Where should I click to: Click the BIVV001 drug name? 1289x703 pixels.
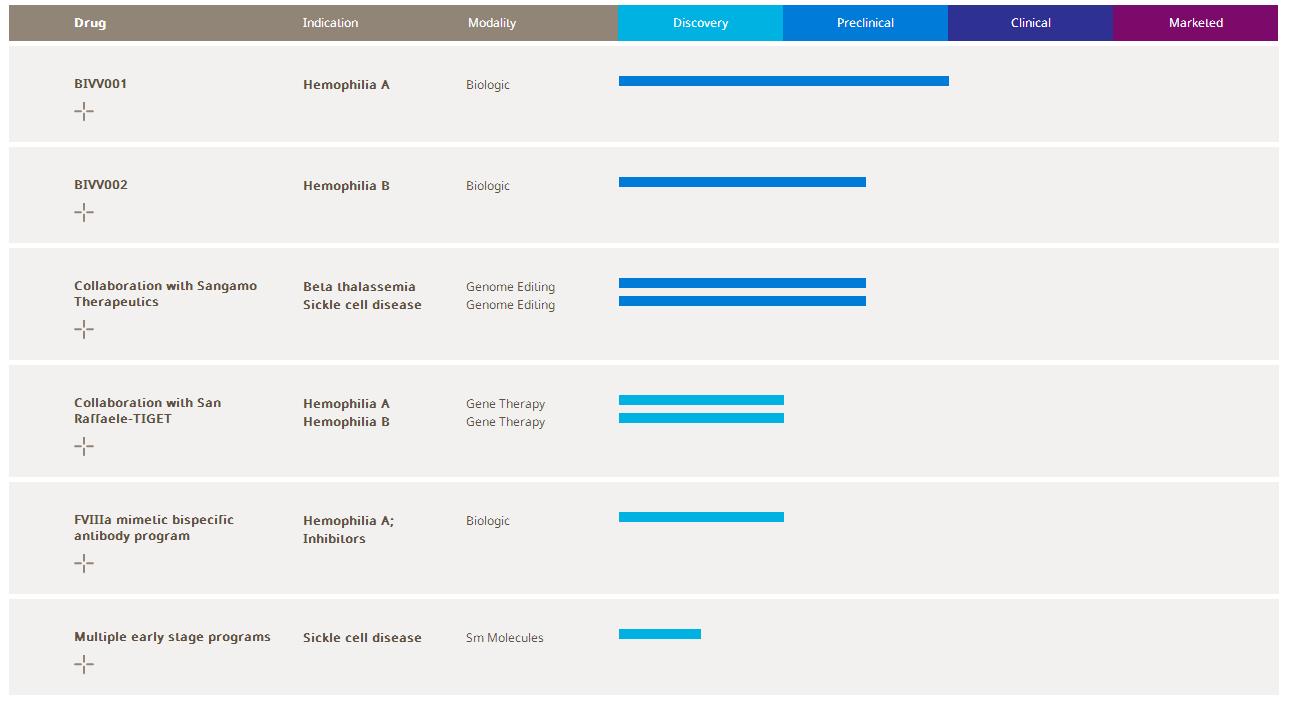(x=100, y=84)
